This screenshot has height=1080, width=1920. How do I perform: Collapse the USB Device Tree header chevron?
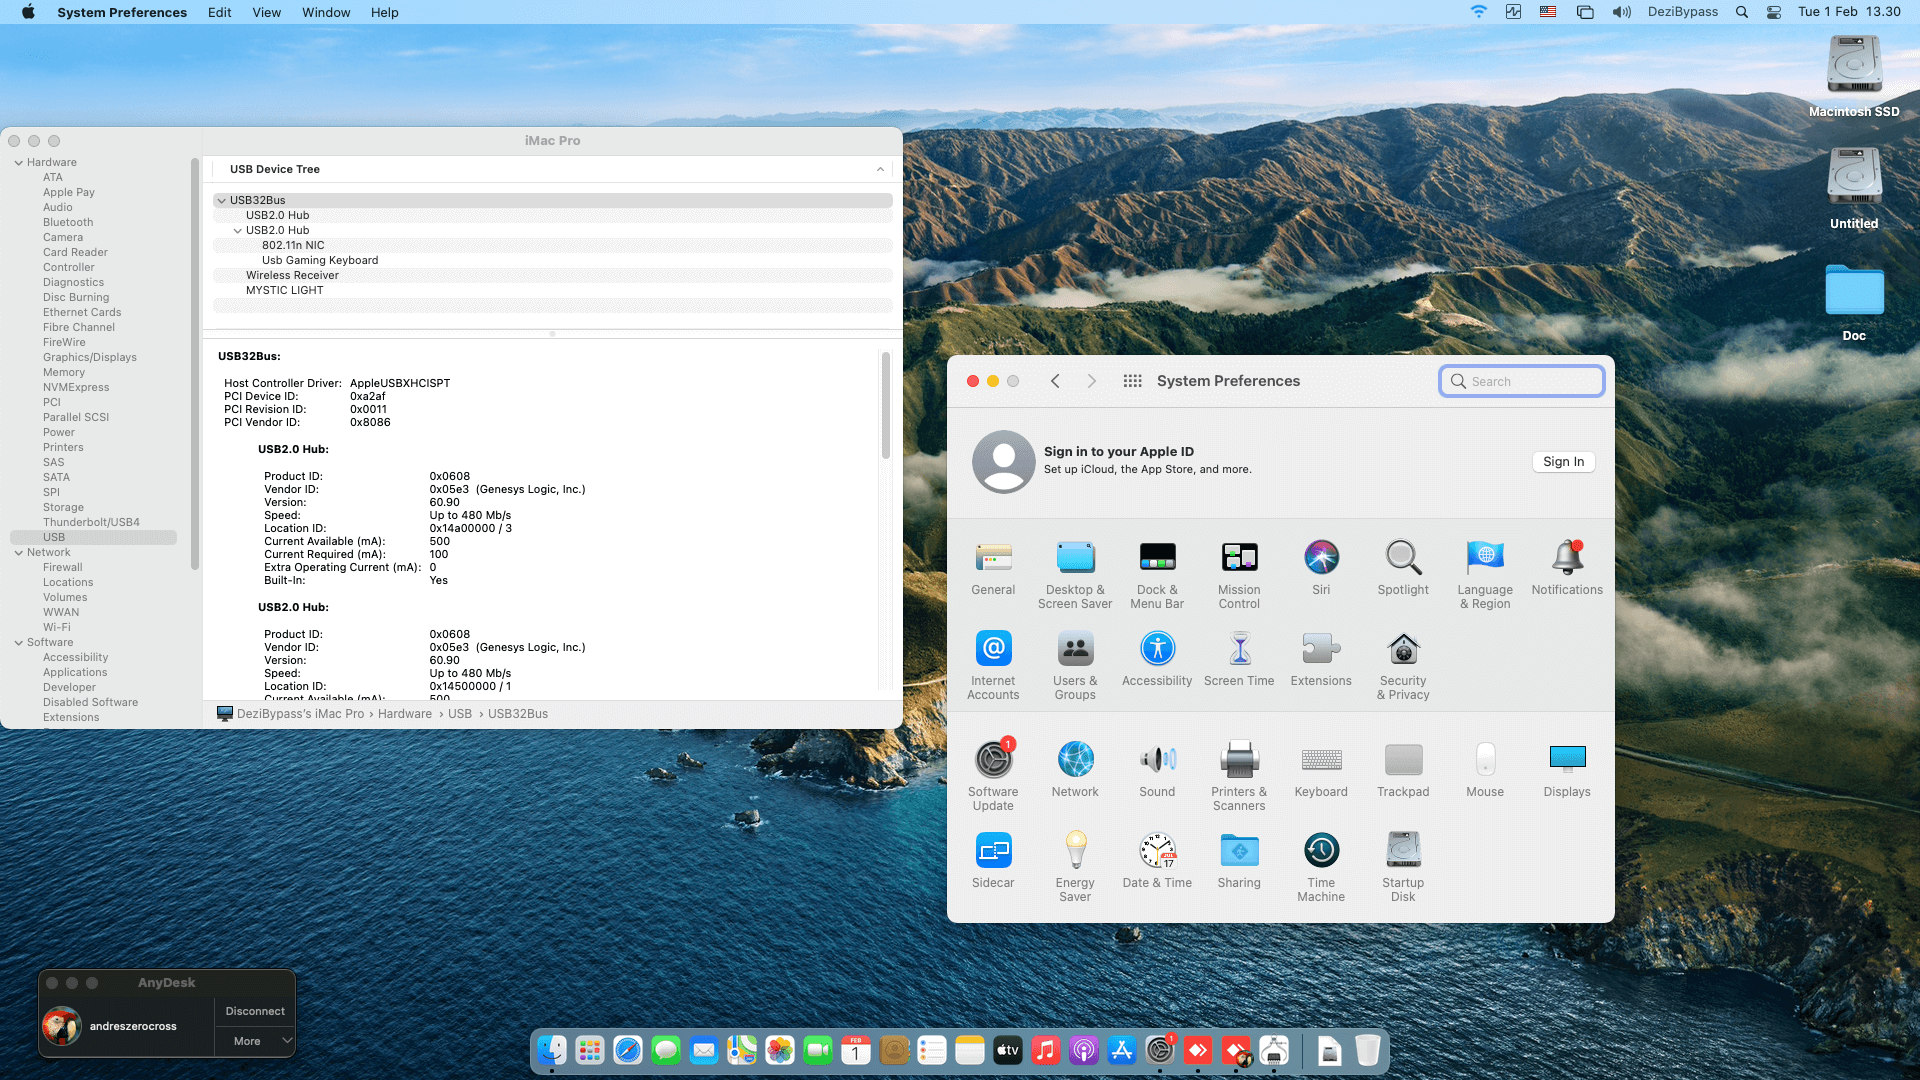tap(880, 169)
